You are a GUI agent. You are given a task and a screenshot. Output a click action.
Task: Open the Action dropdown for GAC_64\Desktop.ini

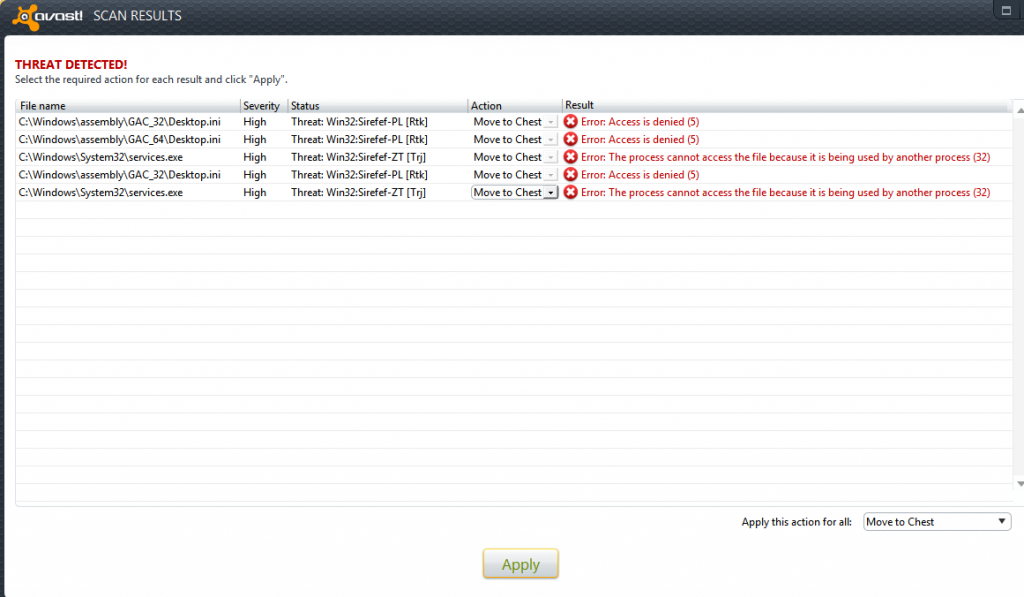551,140
